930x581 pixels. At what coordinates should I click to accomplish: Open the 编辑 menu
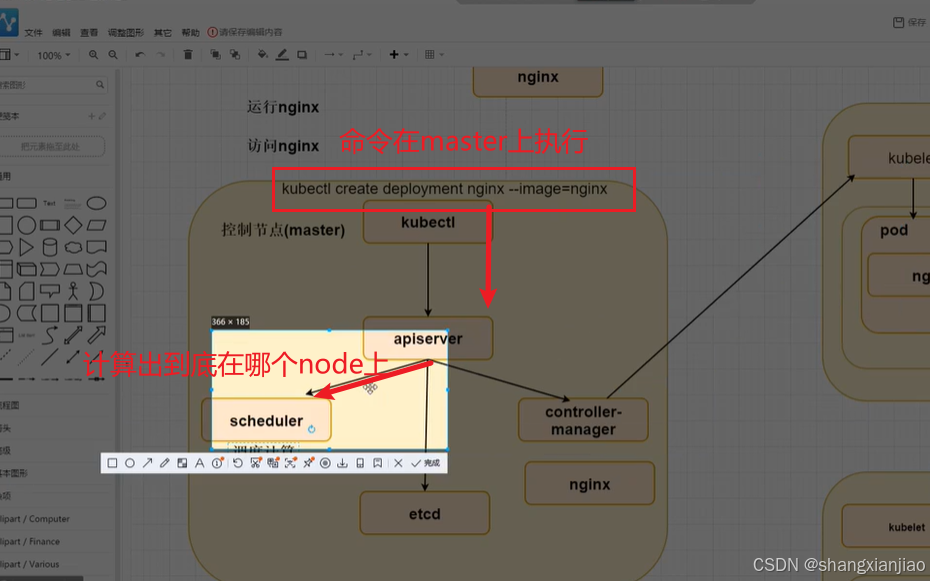pos(61,33)
